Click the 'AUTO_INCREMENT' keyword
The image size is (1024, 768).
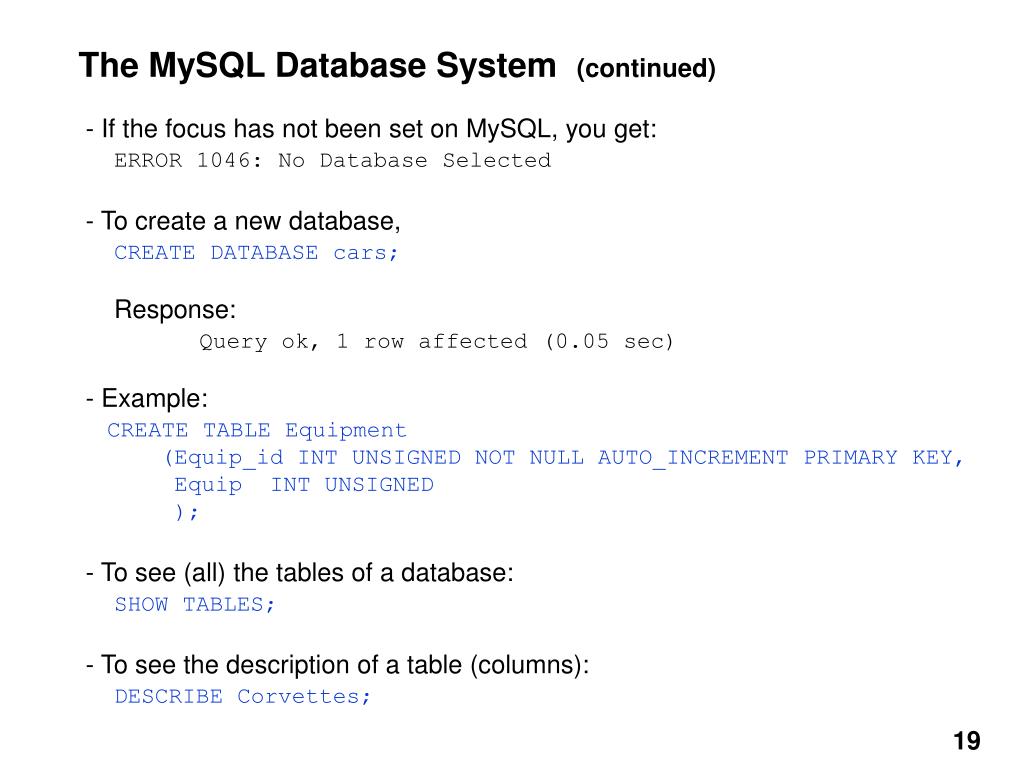point(693,458)
